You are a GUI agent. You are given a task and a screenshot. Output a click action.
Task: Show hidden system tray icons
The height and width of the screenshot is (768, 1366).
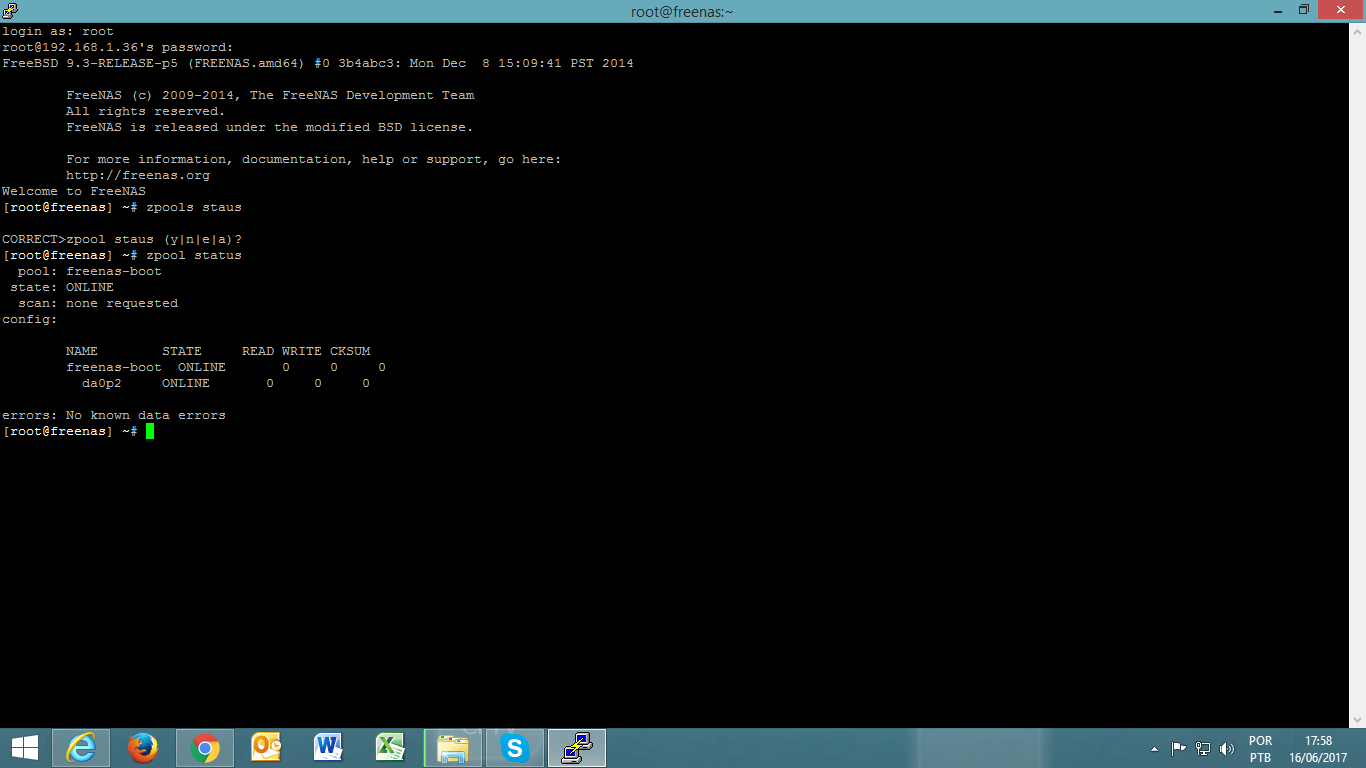1155,748
